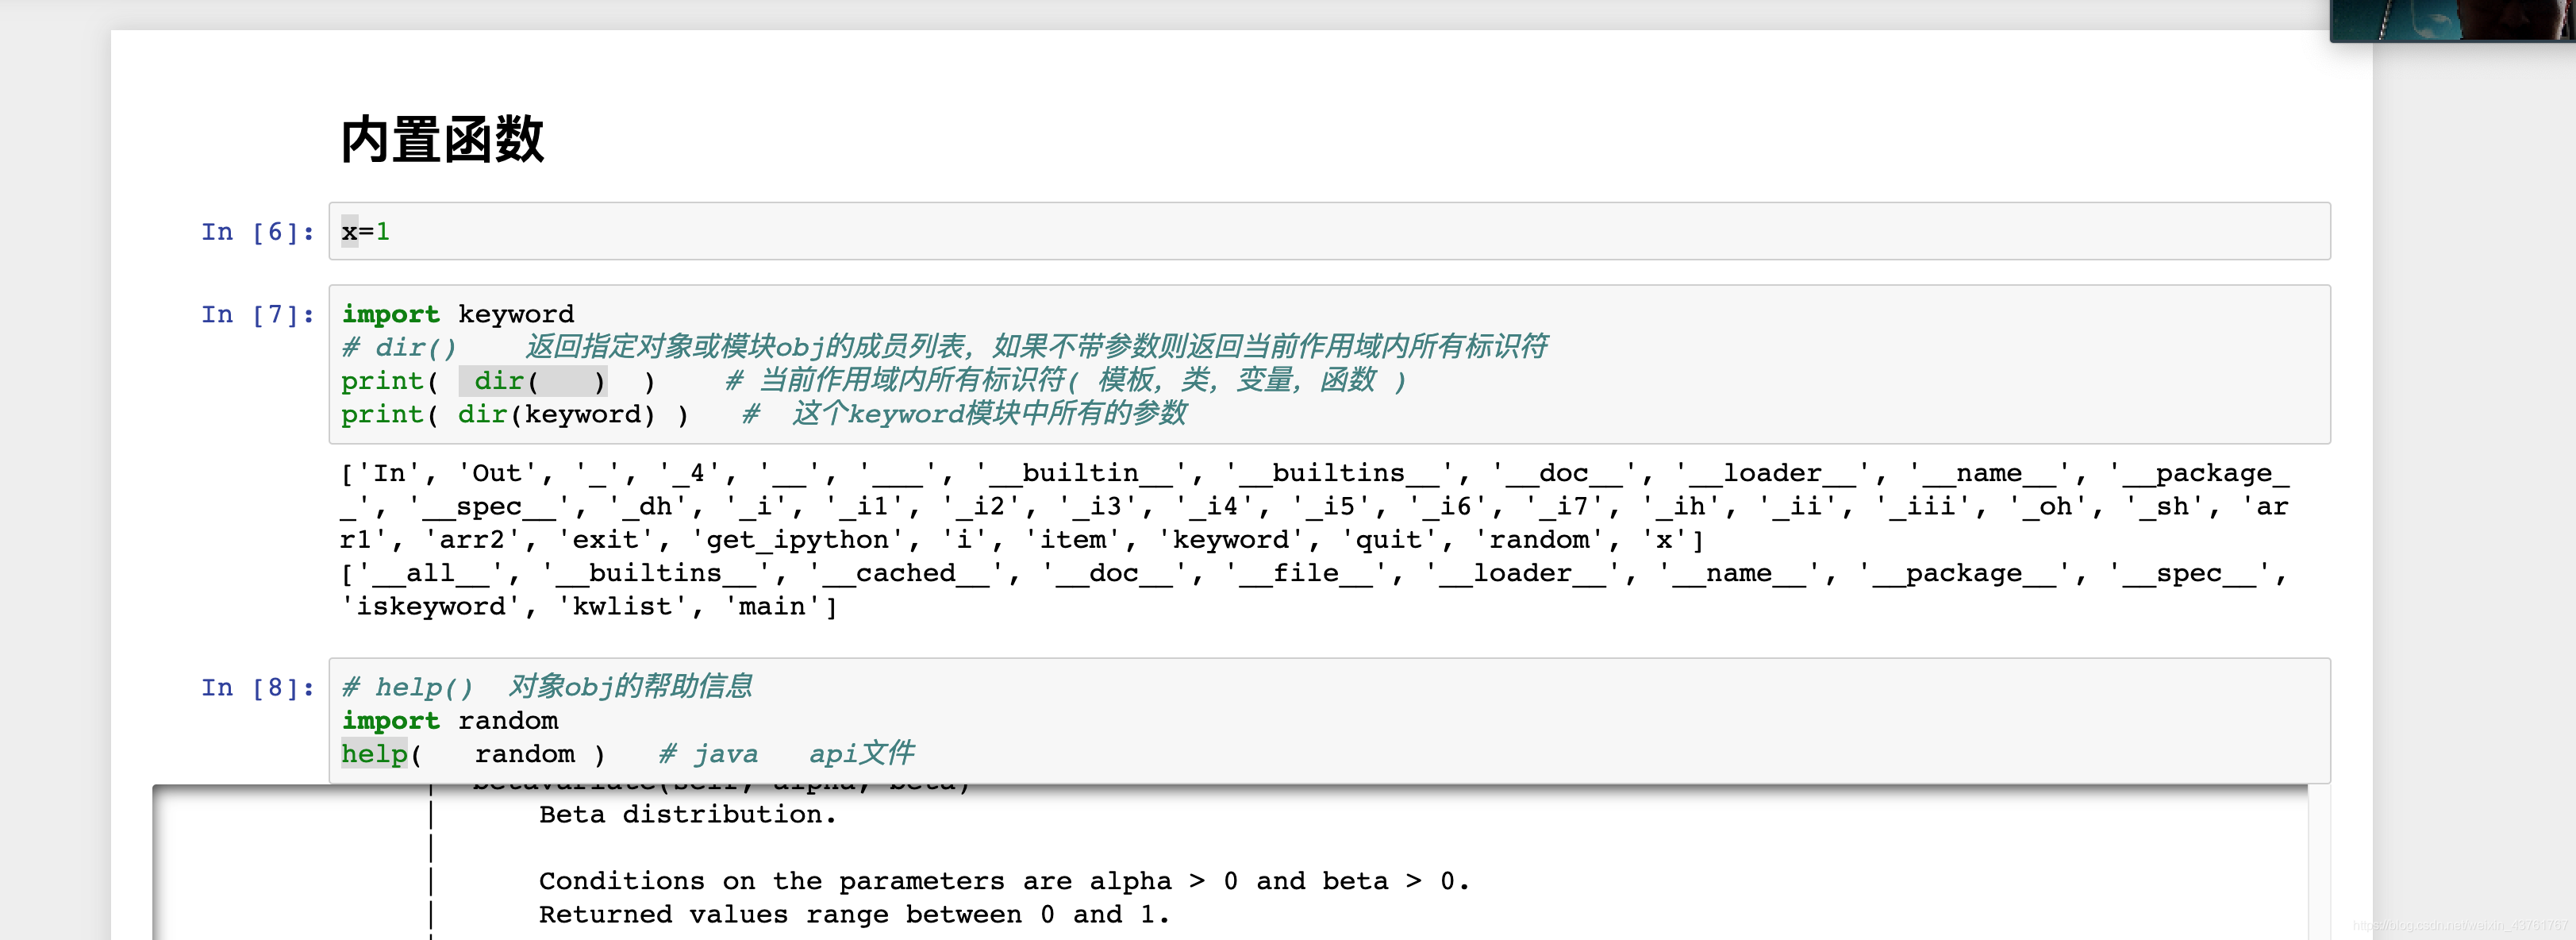Screen dimensions: 2576x940
Task: Click the '这个keyword模块中所有的参数' comment
Action: [965, 413]
